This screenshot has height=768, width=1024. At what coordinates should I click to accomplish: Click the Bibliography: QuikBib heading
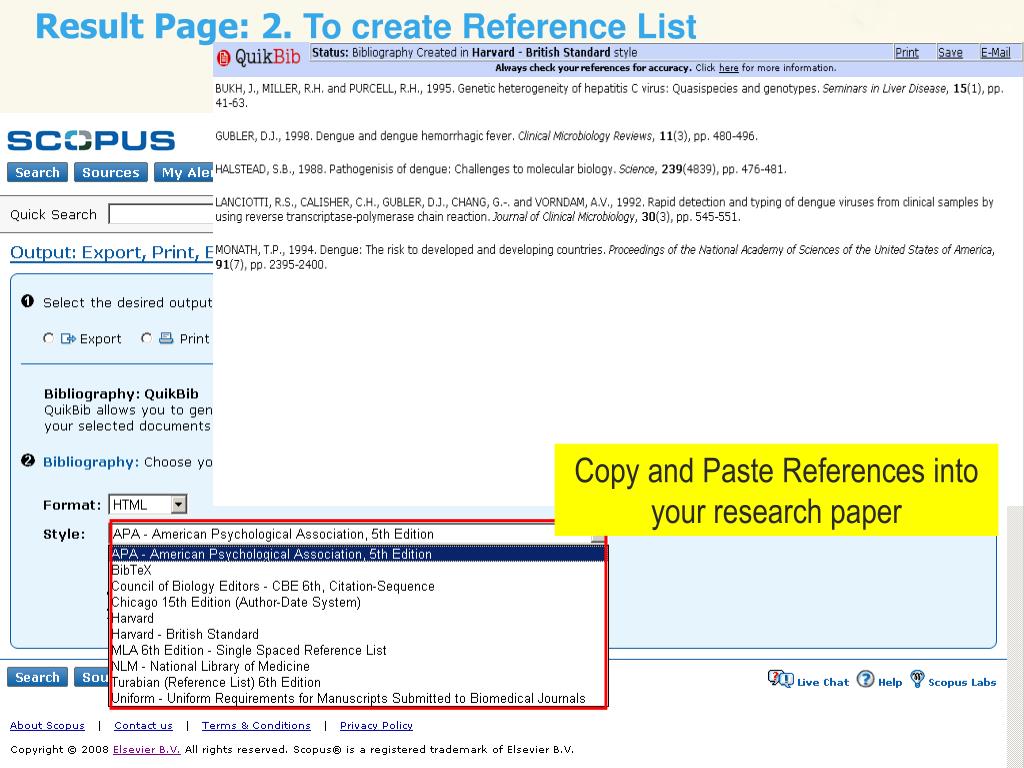121,394
